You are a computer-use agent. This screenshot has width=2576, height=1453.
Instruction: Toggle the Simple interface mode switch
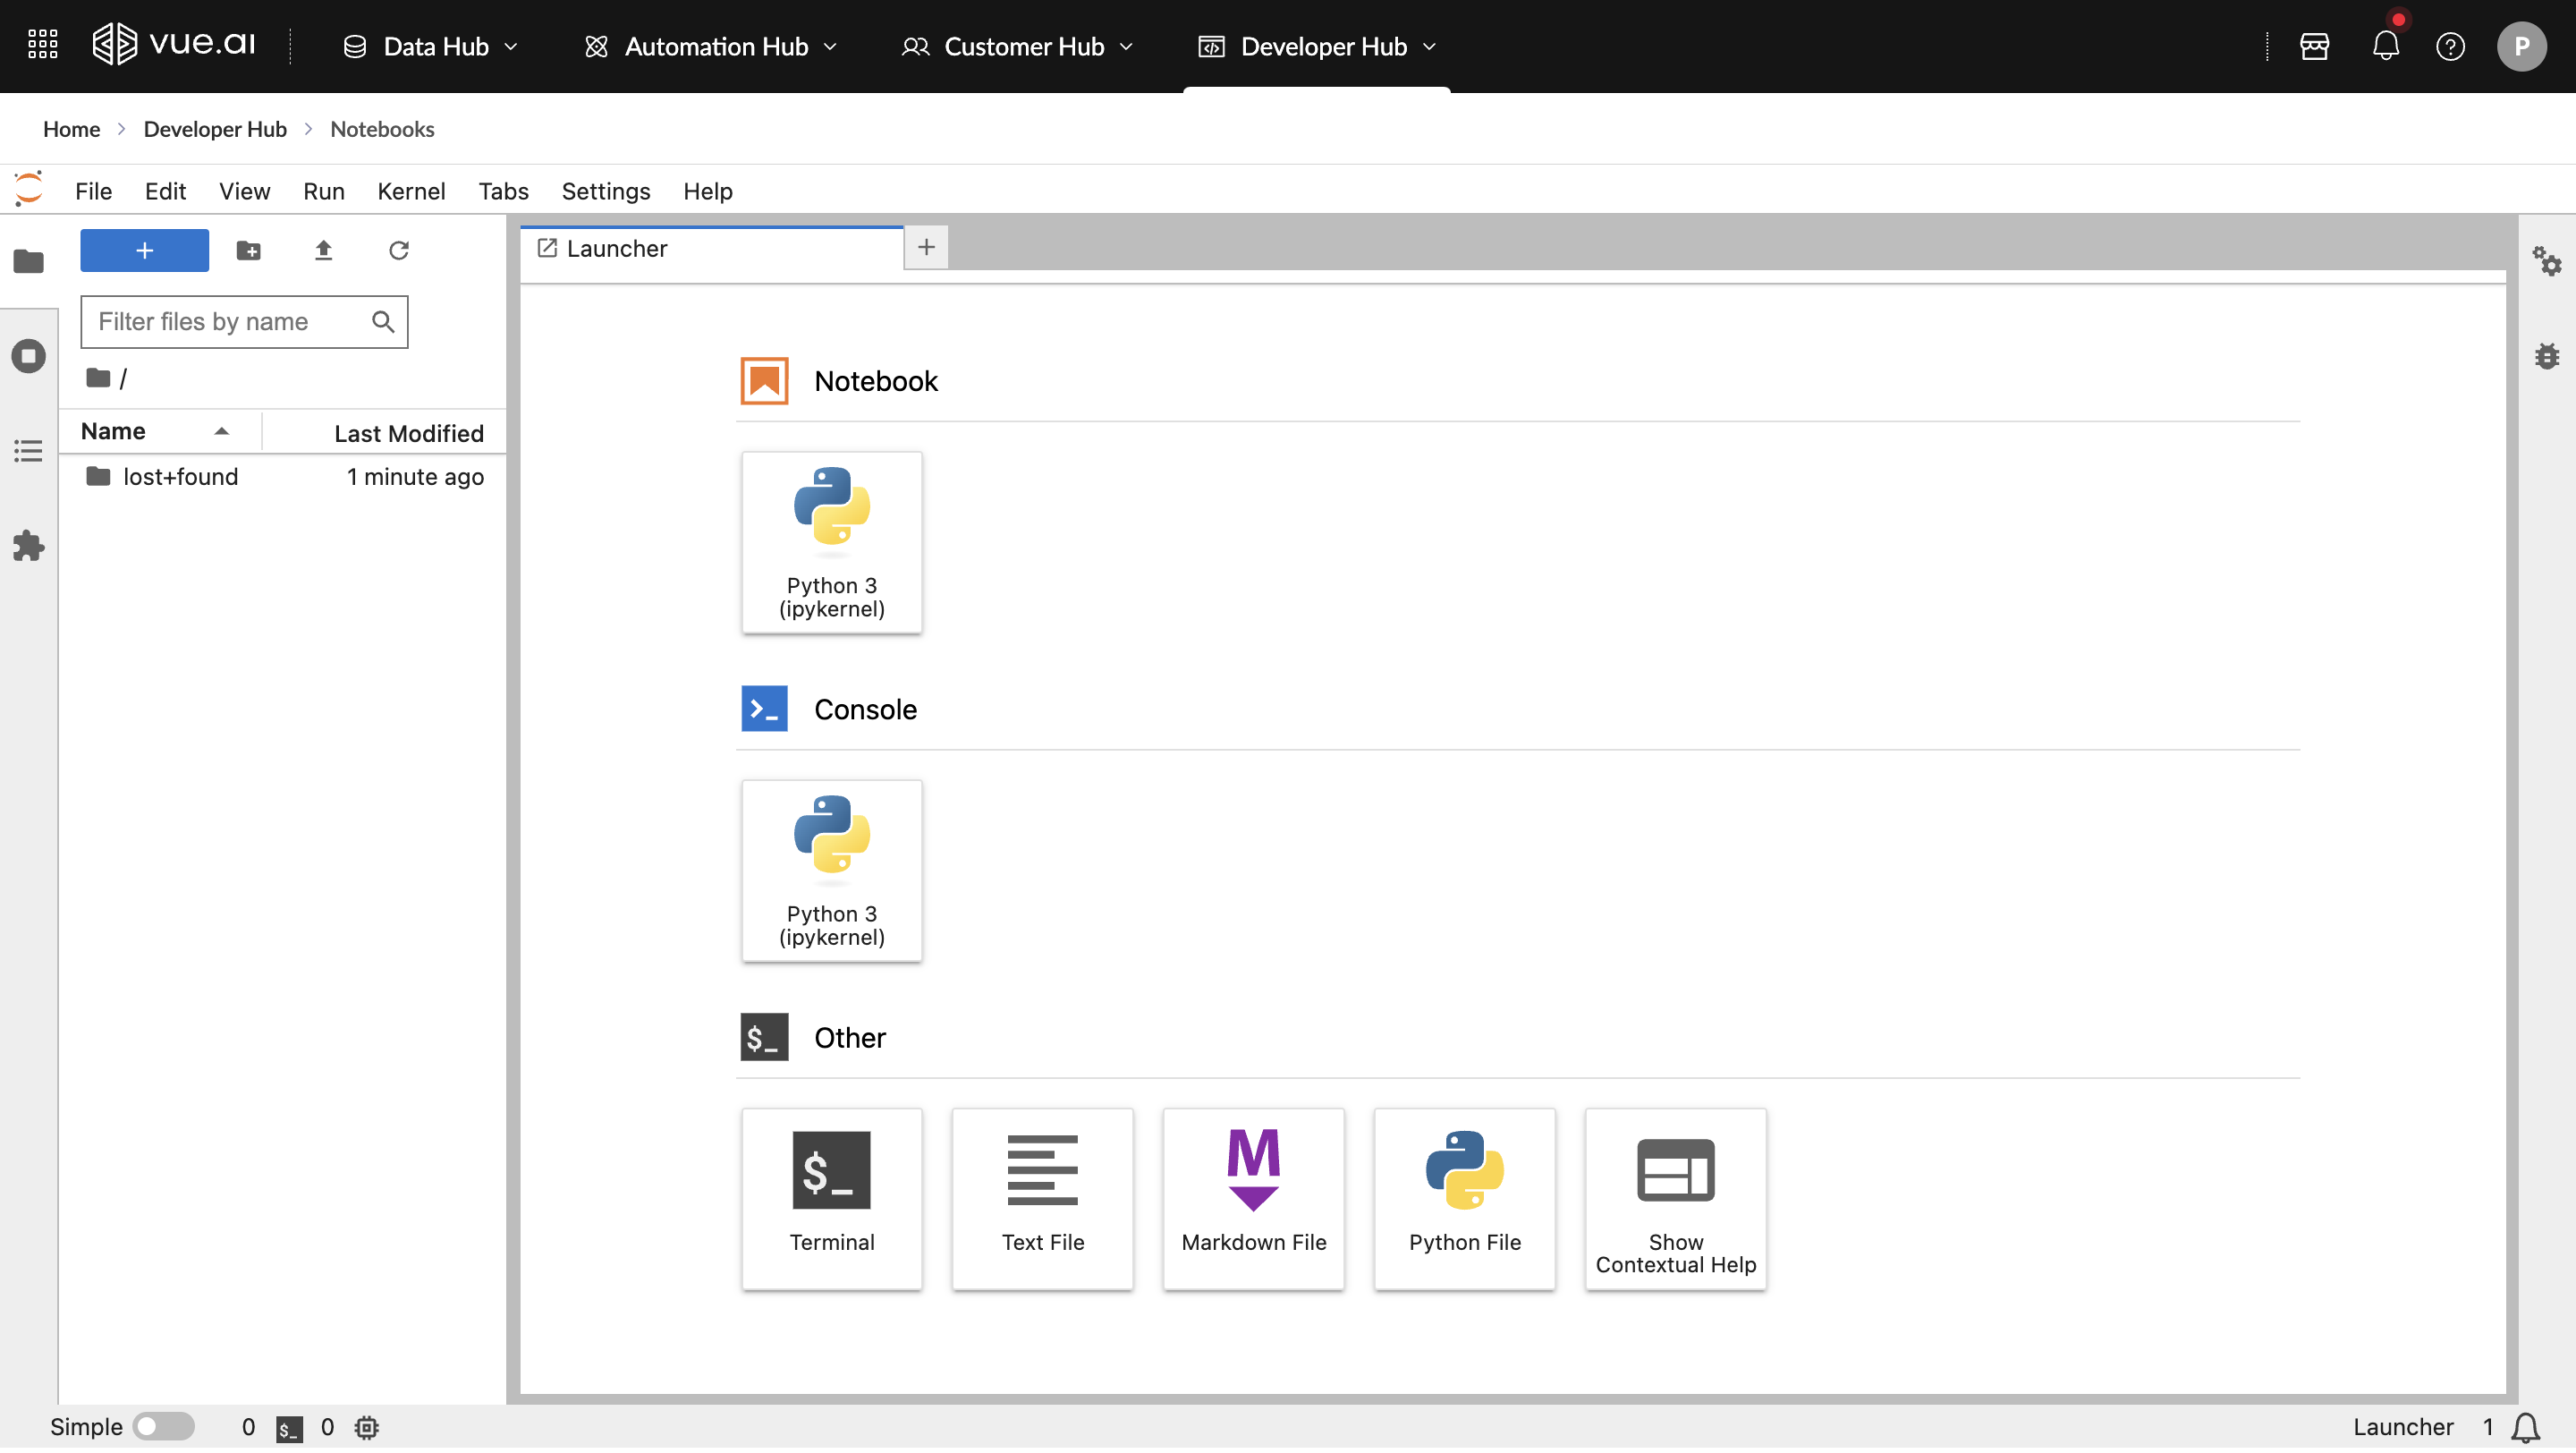click(164, 1426)
